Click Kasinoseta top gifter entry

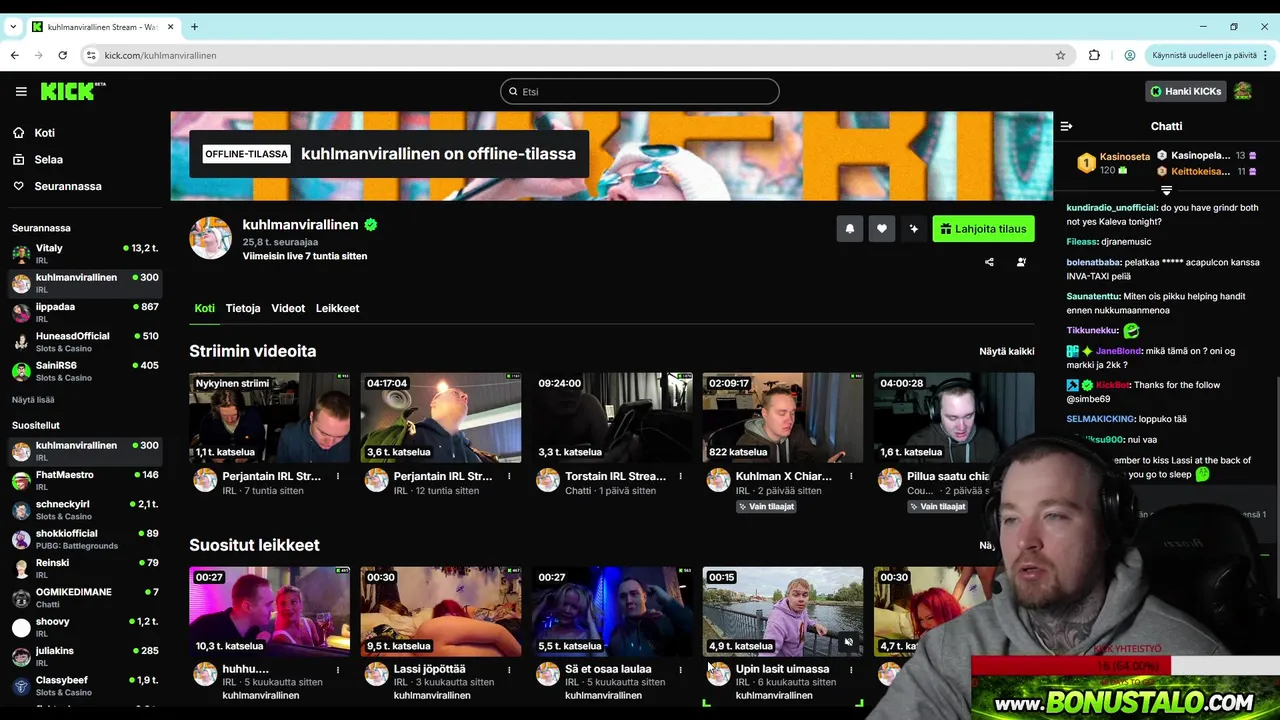1112,163
